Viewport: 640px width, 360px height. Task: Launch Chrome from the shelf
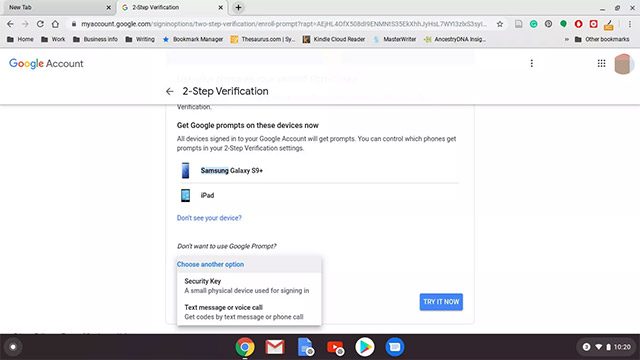[245, 347]
